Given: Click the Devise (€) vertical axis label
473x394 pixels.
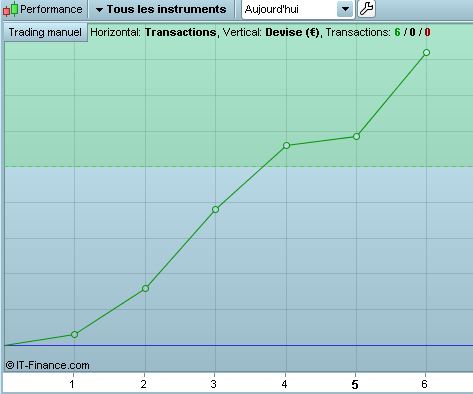Looking at the screenshot, I should coord(292,32).
